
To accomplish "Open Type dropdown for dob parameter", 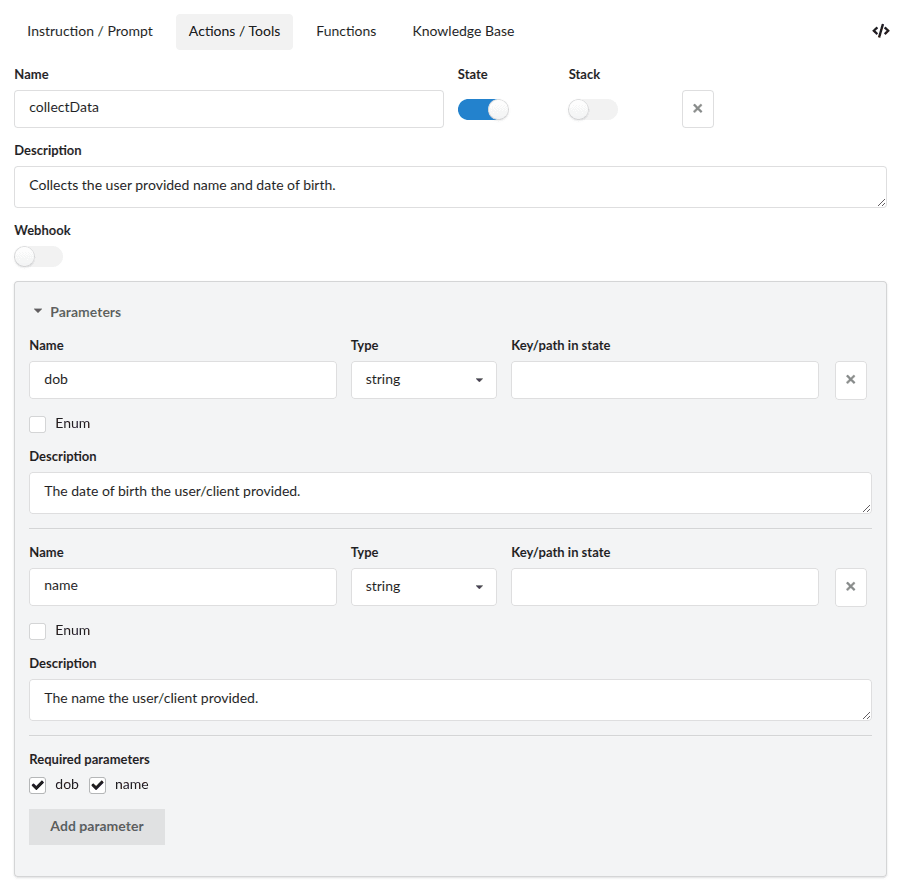I will tap(423, 380).
